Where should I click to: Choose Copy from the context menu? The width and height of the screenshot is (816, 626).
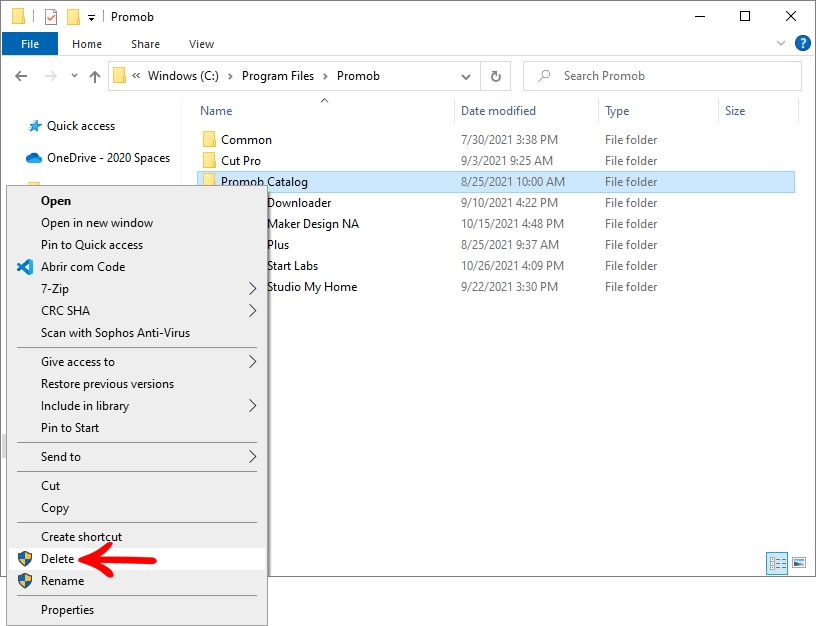coord(137,508)
